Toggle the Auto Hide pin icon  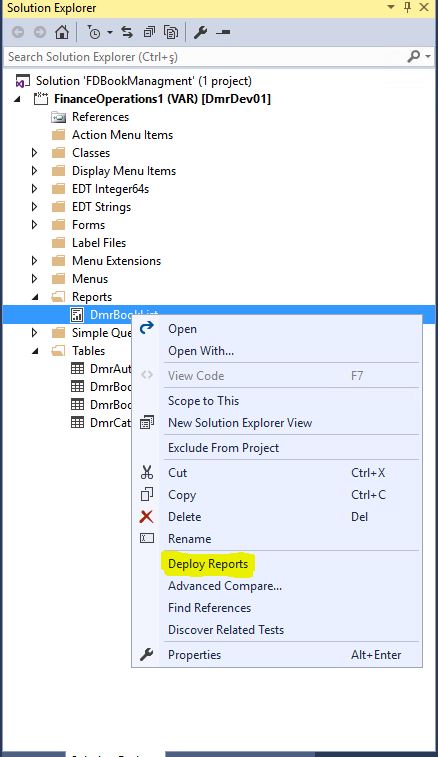click(x=407, y=7)
